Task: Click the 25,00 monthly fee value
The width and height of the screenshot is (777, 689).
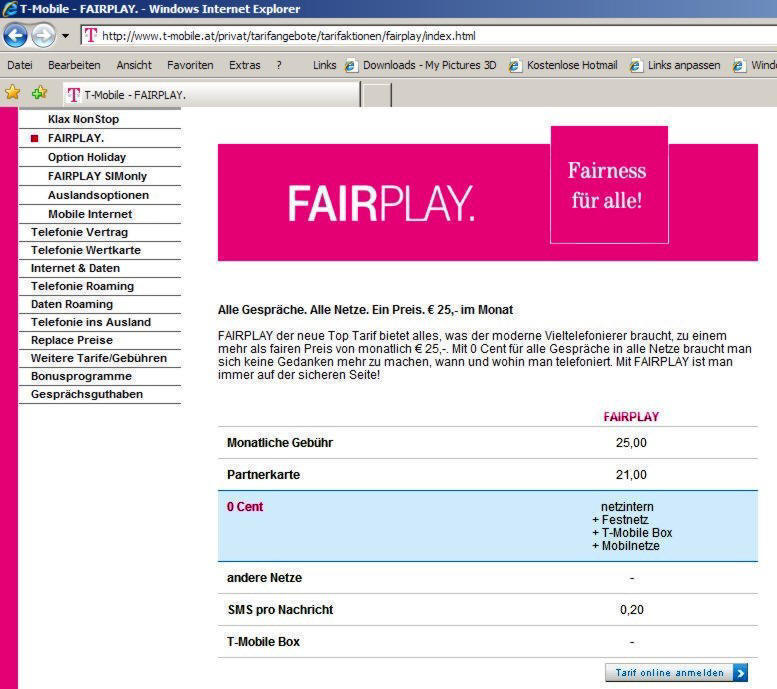Action: (631, 443)
